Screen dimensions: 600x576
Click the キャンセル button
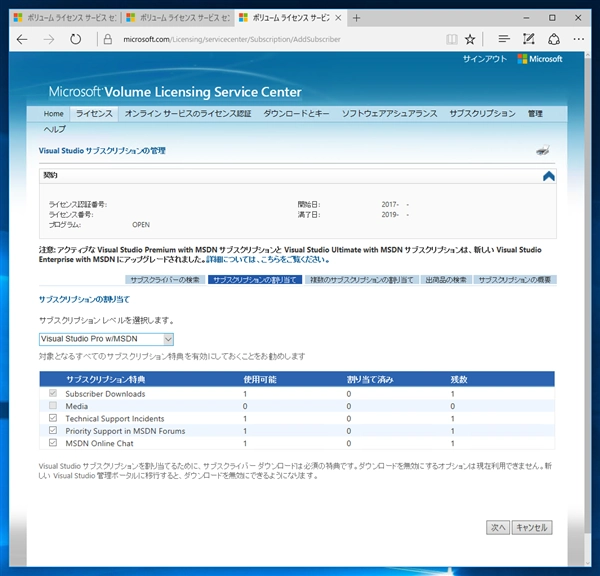tap(532, 527)
